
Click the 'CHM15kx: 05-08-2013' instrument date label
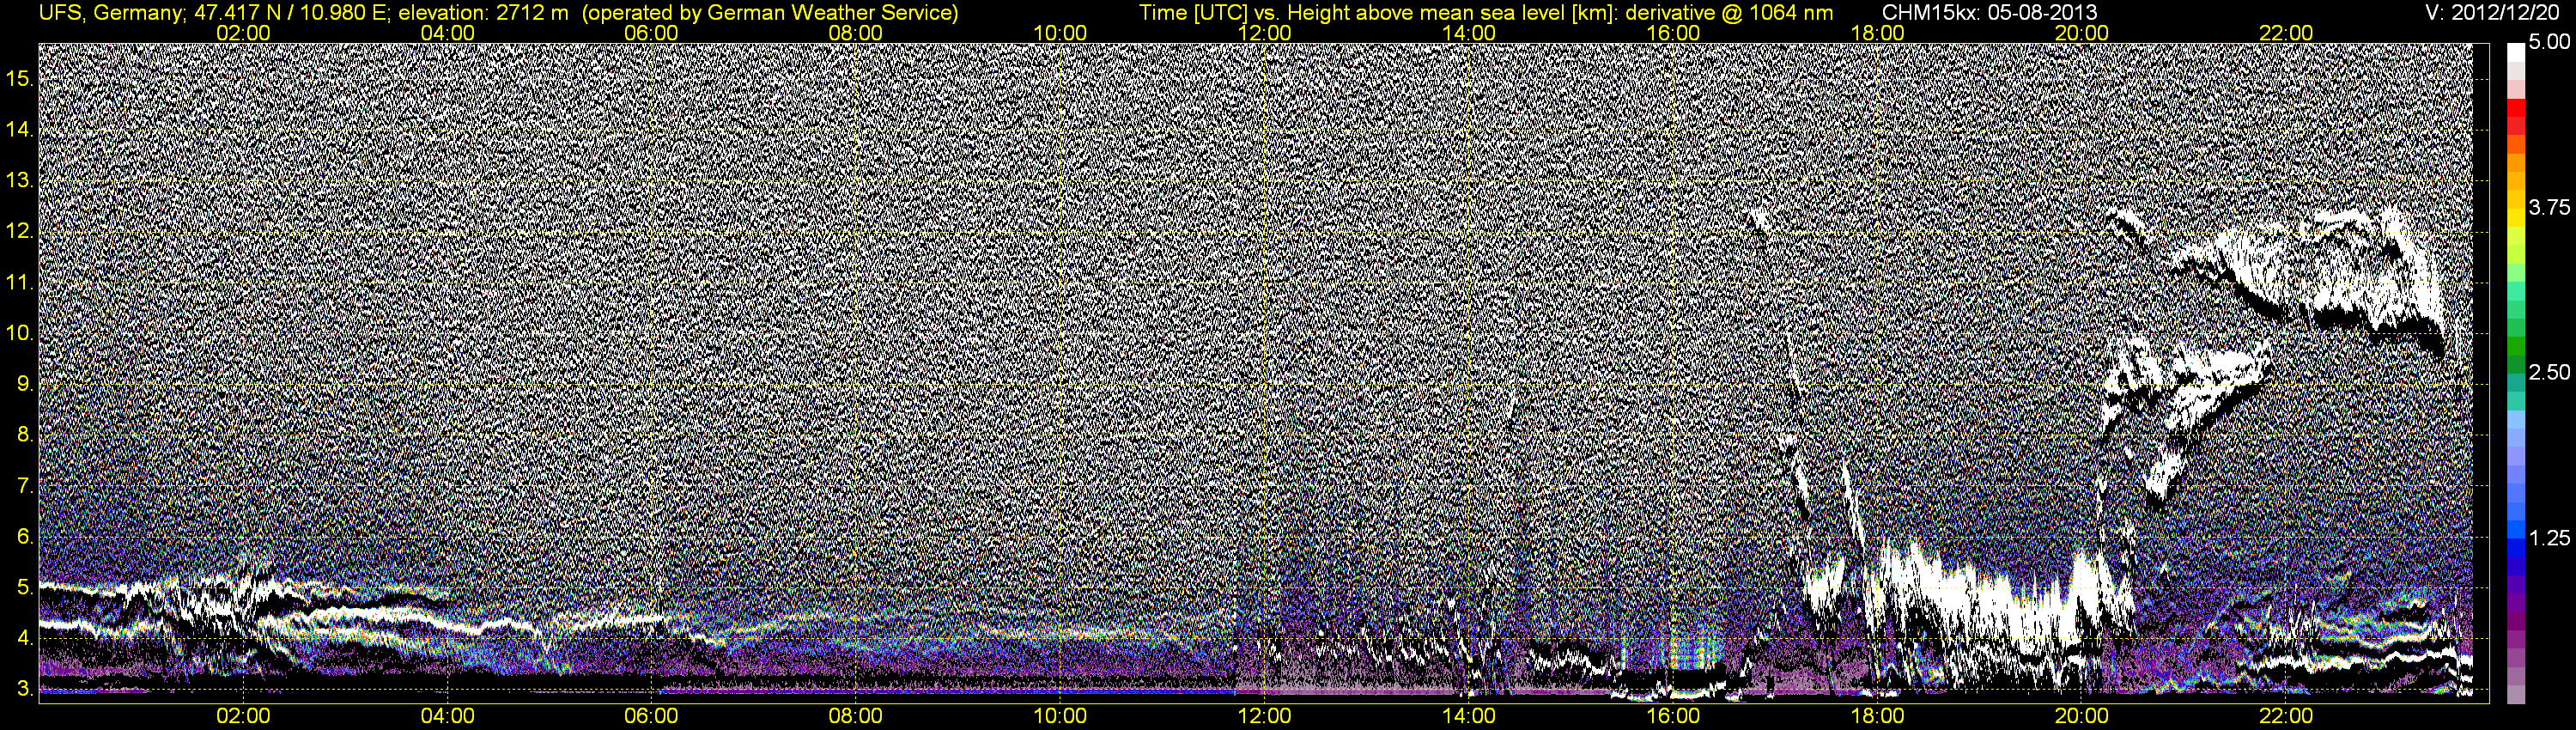[1992, 13]
